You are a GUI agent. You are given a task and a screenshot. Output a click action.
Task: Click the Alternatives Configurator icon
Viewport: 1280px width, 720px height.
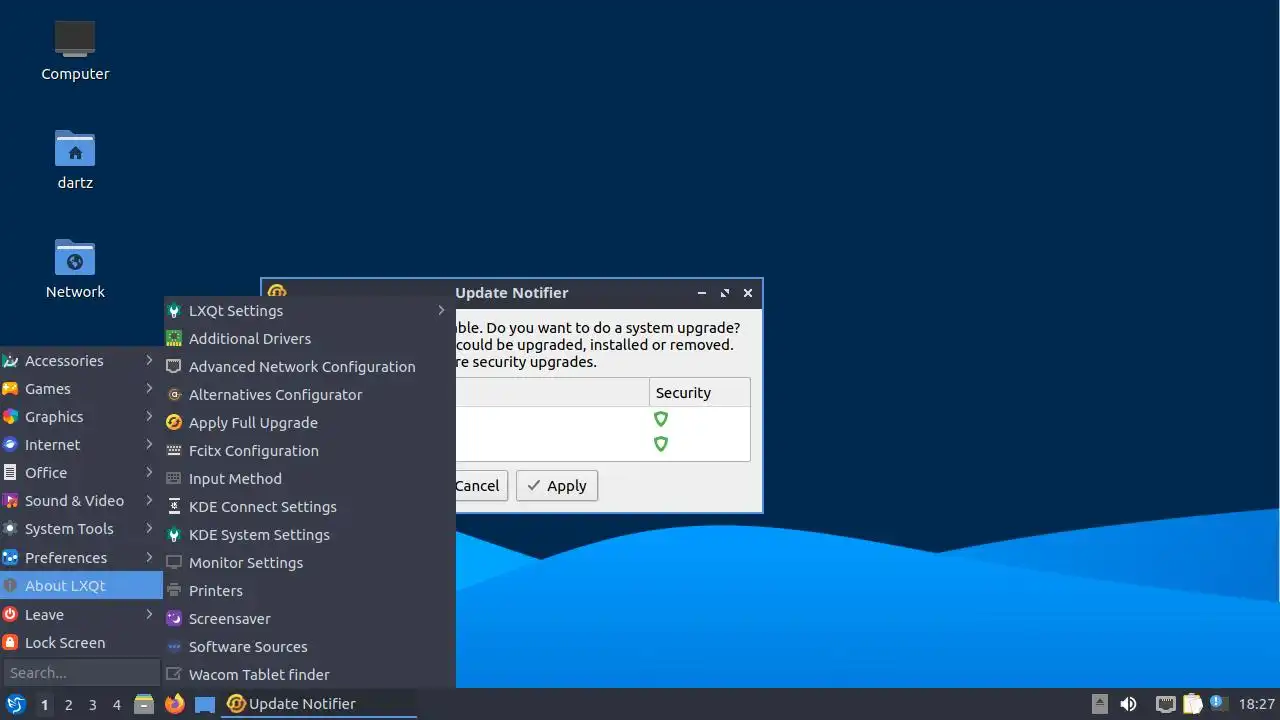pos(174,395)
